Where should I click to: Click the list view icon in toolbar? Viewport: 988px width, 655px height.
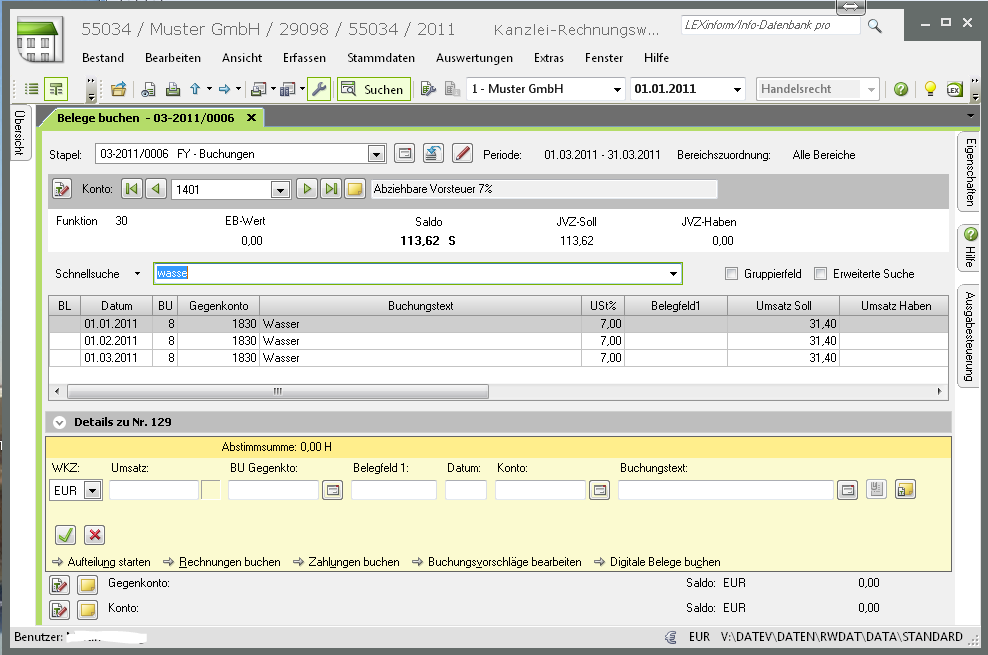tap(31, 89)
